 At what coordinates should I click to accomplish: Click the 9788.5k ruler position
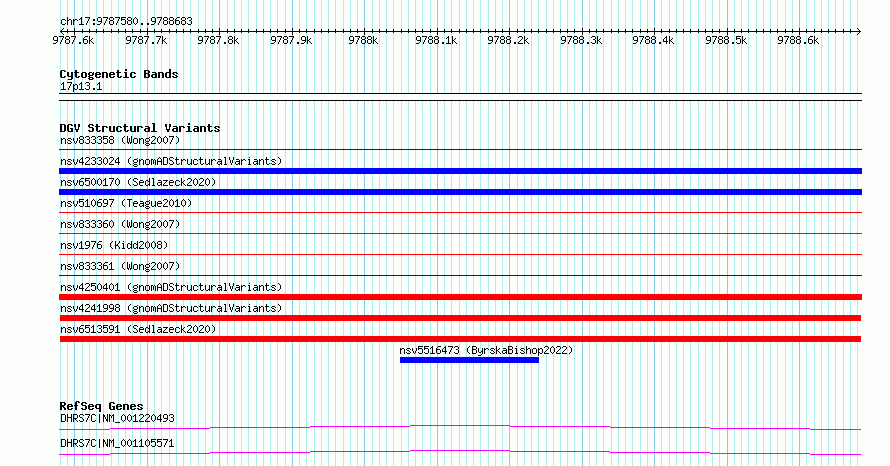point(726,40)
